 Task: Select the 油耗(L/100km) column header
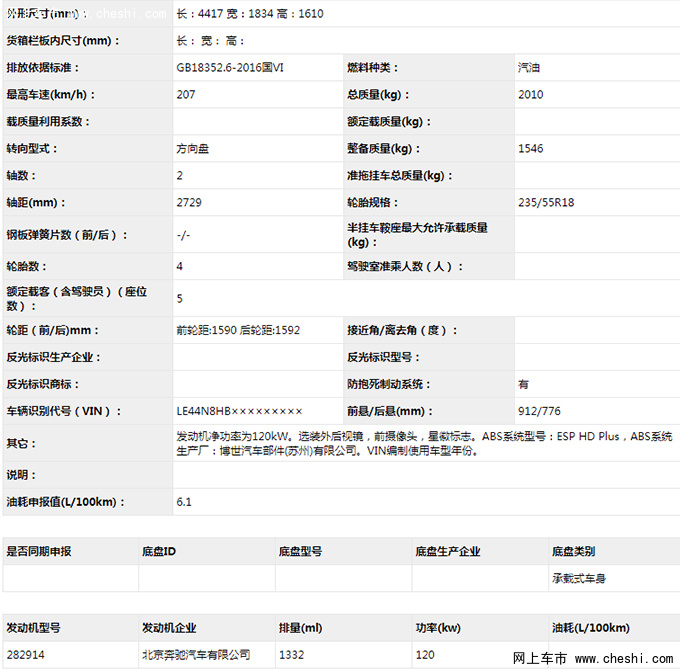pyautogui.click(x=591, y=628)
